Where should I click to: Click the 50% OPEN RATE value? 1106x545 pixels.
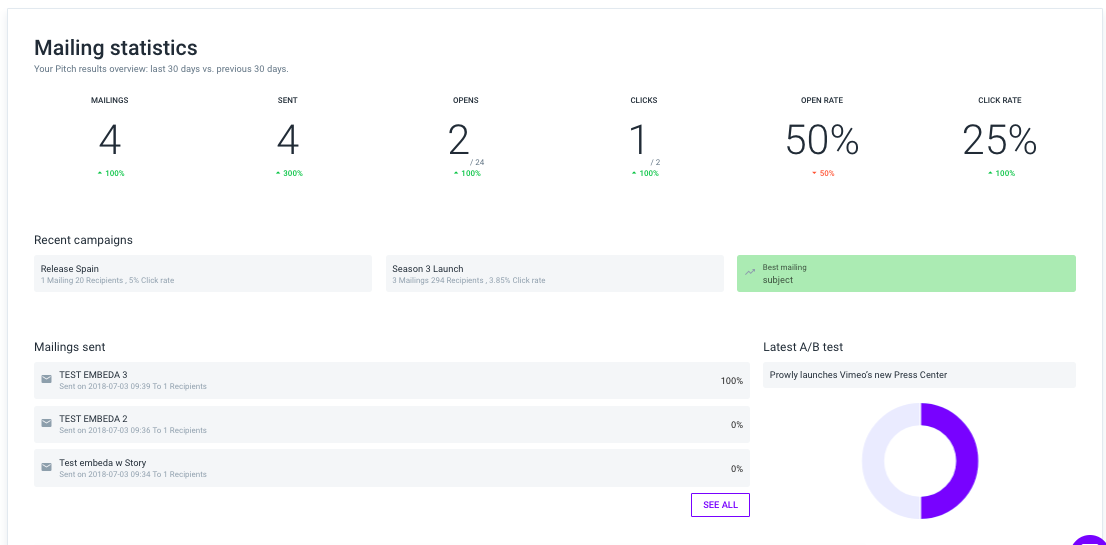click(x=822, y=140)
